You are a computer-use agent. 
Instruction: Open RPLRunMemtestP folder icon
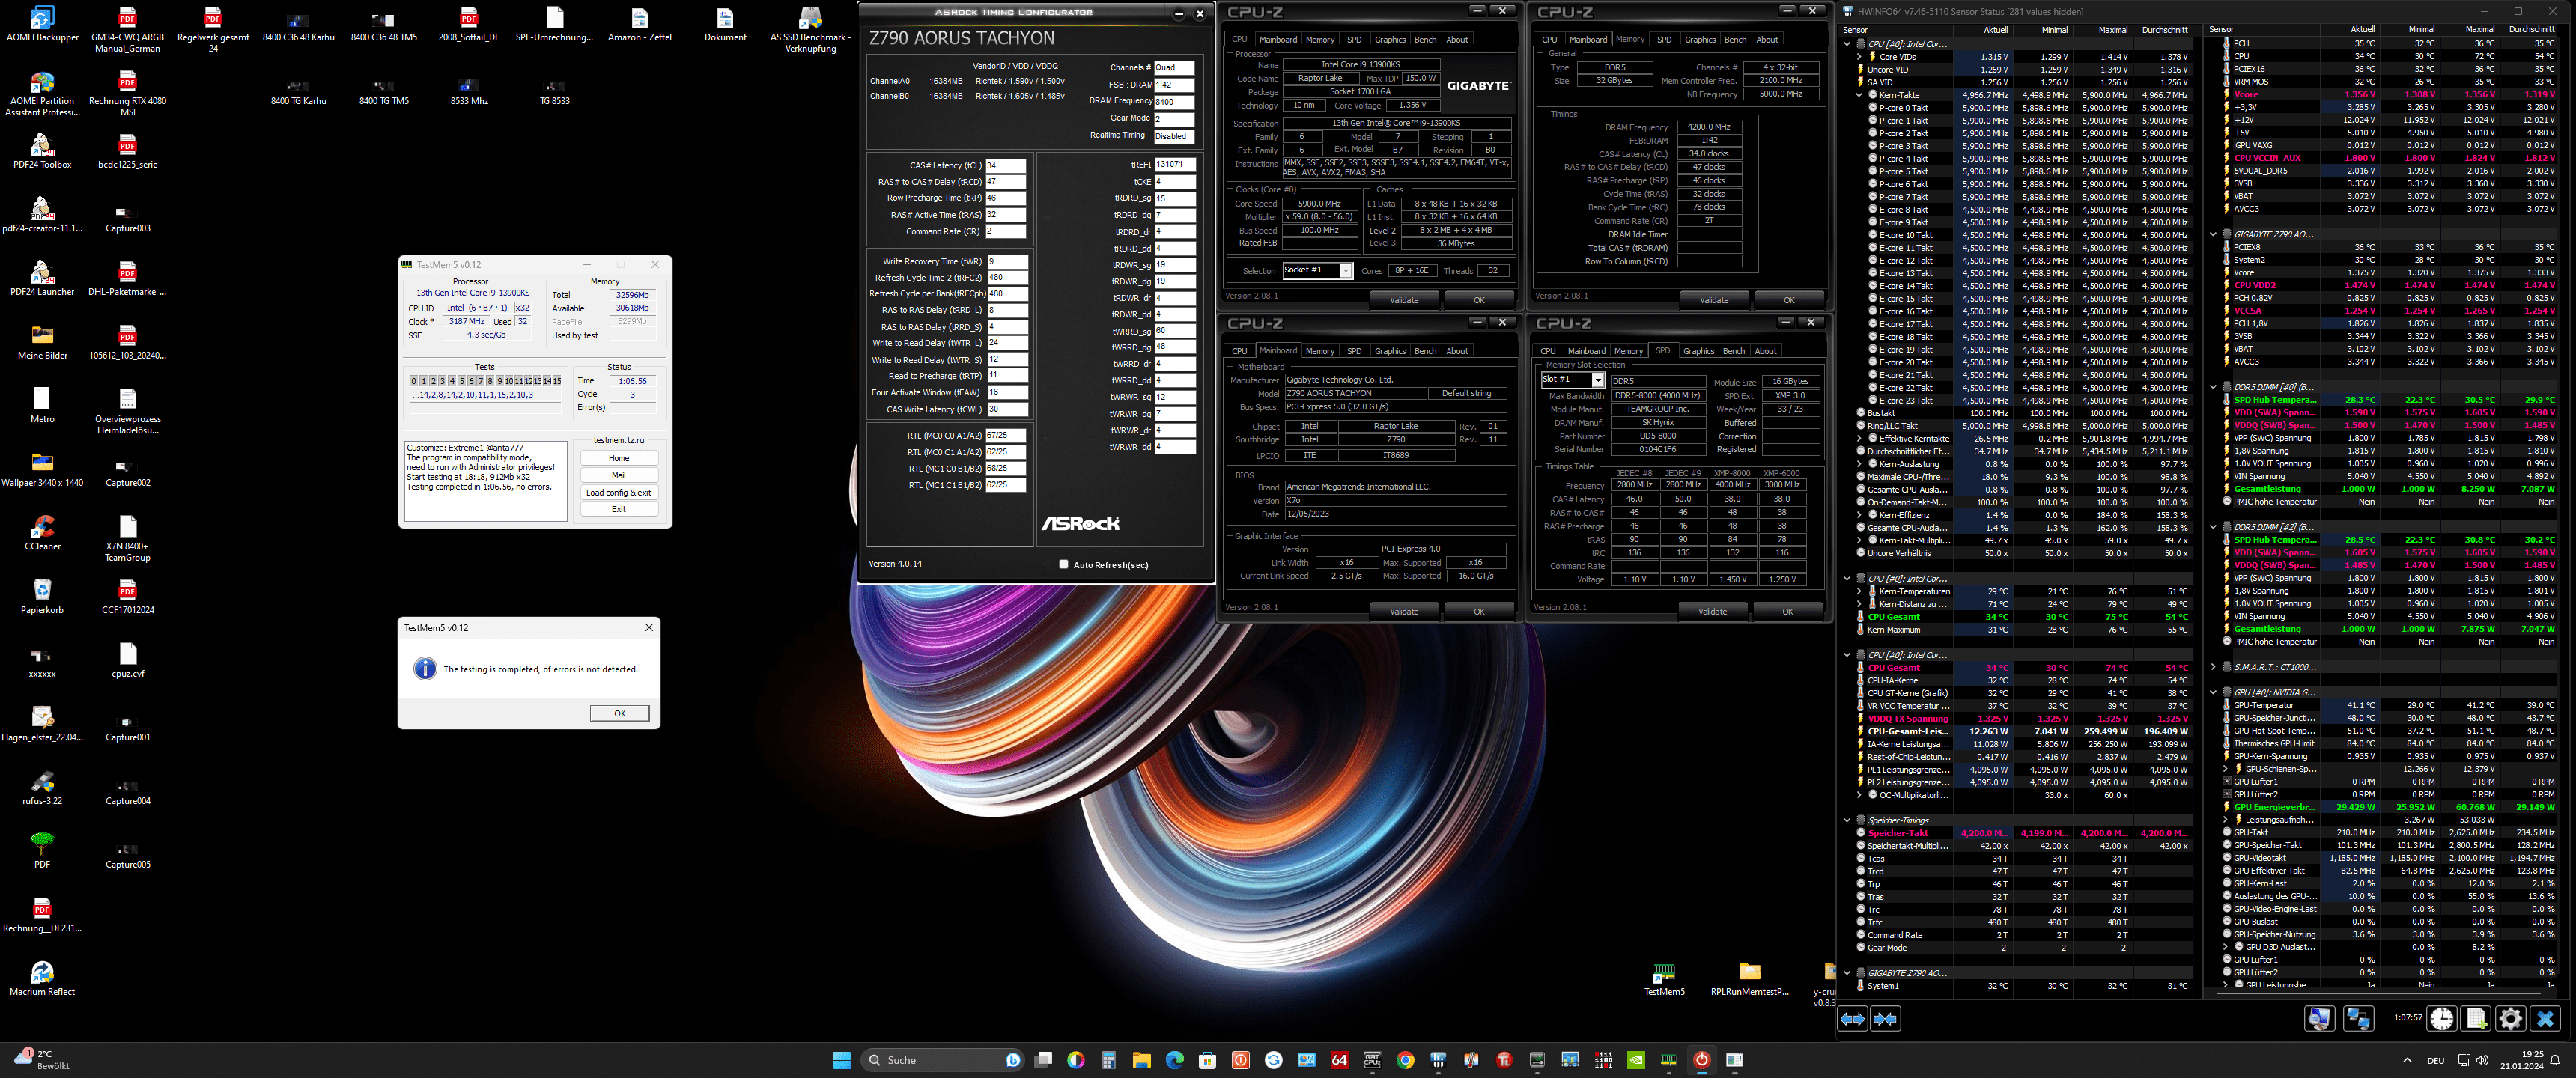pos(1749,979)
